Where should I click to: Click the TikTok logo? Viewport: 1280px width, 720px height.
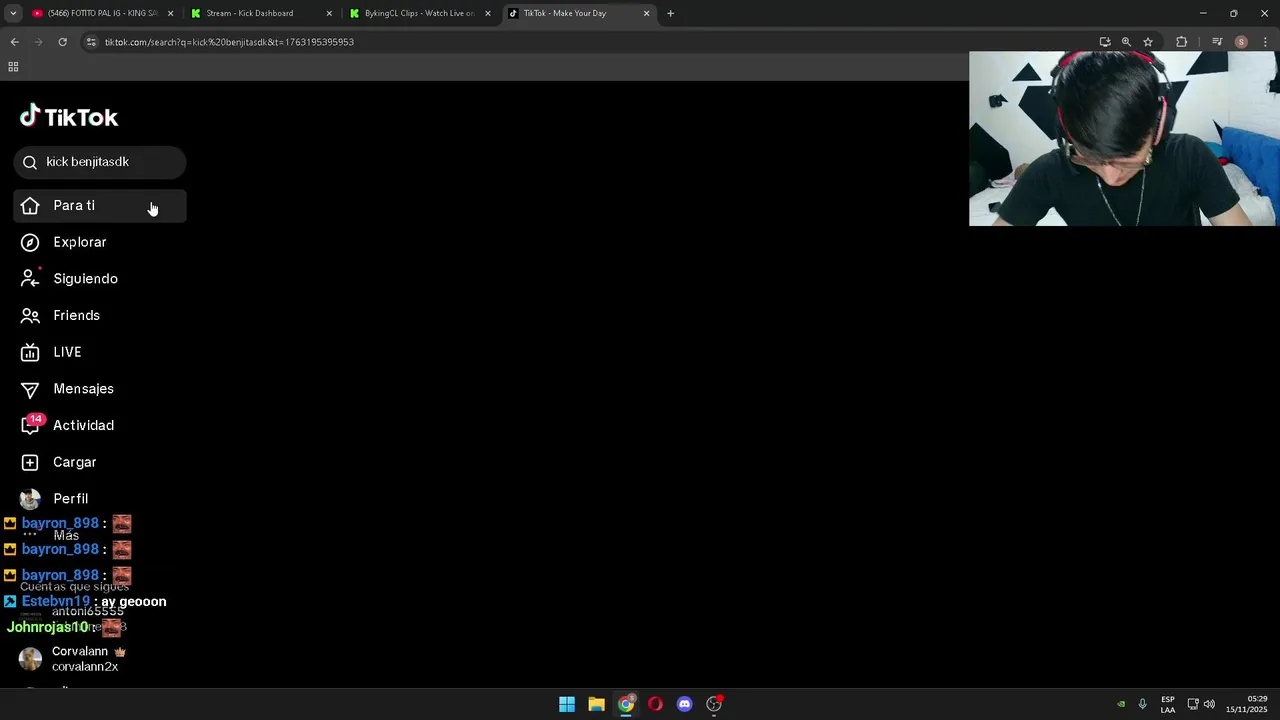69,117
